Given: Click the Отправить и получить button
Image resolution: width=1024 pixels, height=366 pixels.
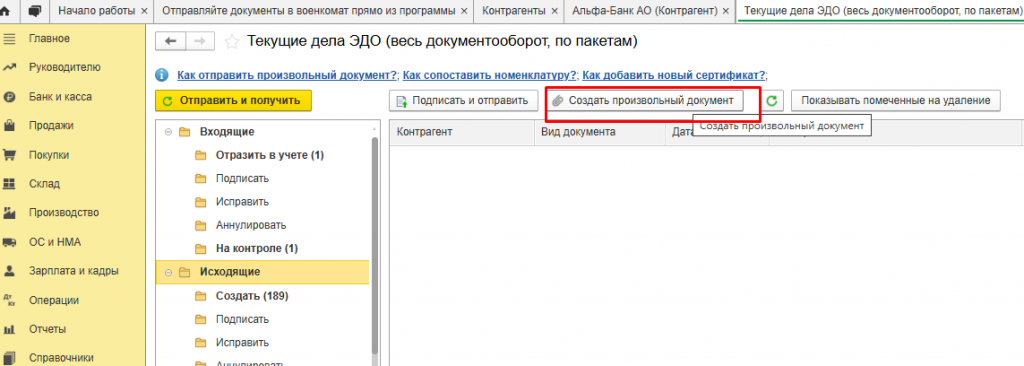Looking at the screenshot, I should point(233,101).
